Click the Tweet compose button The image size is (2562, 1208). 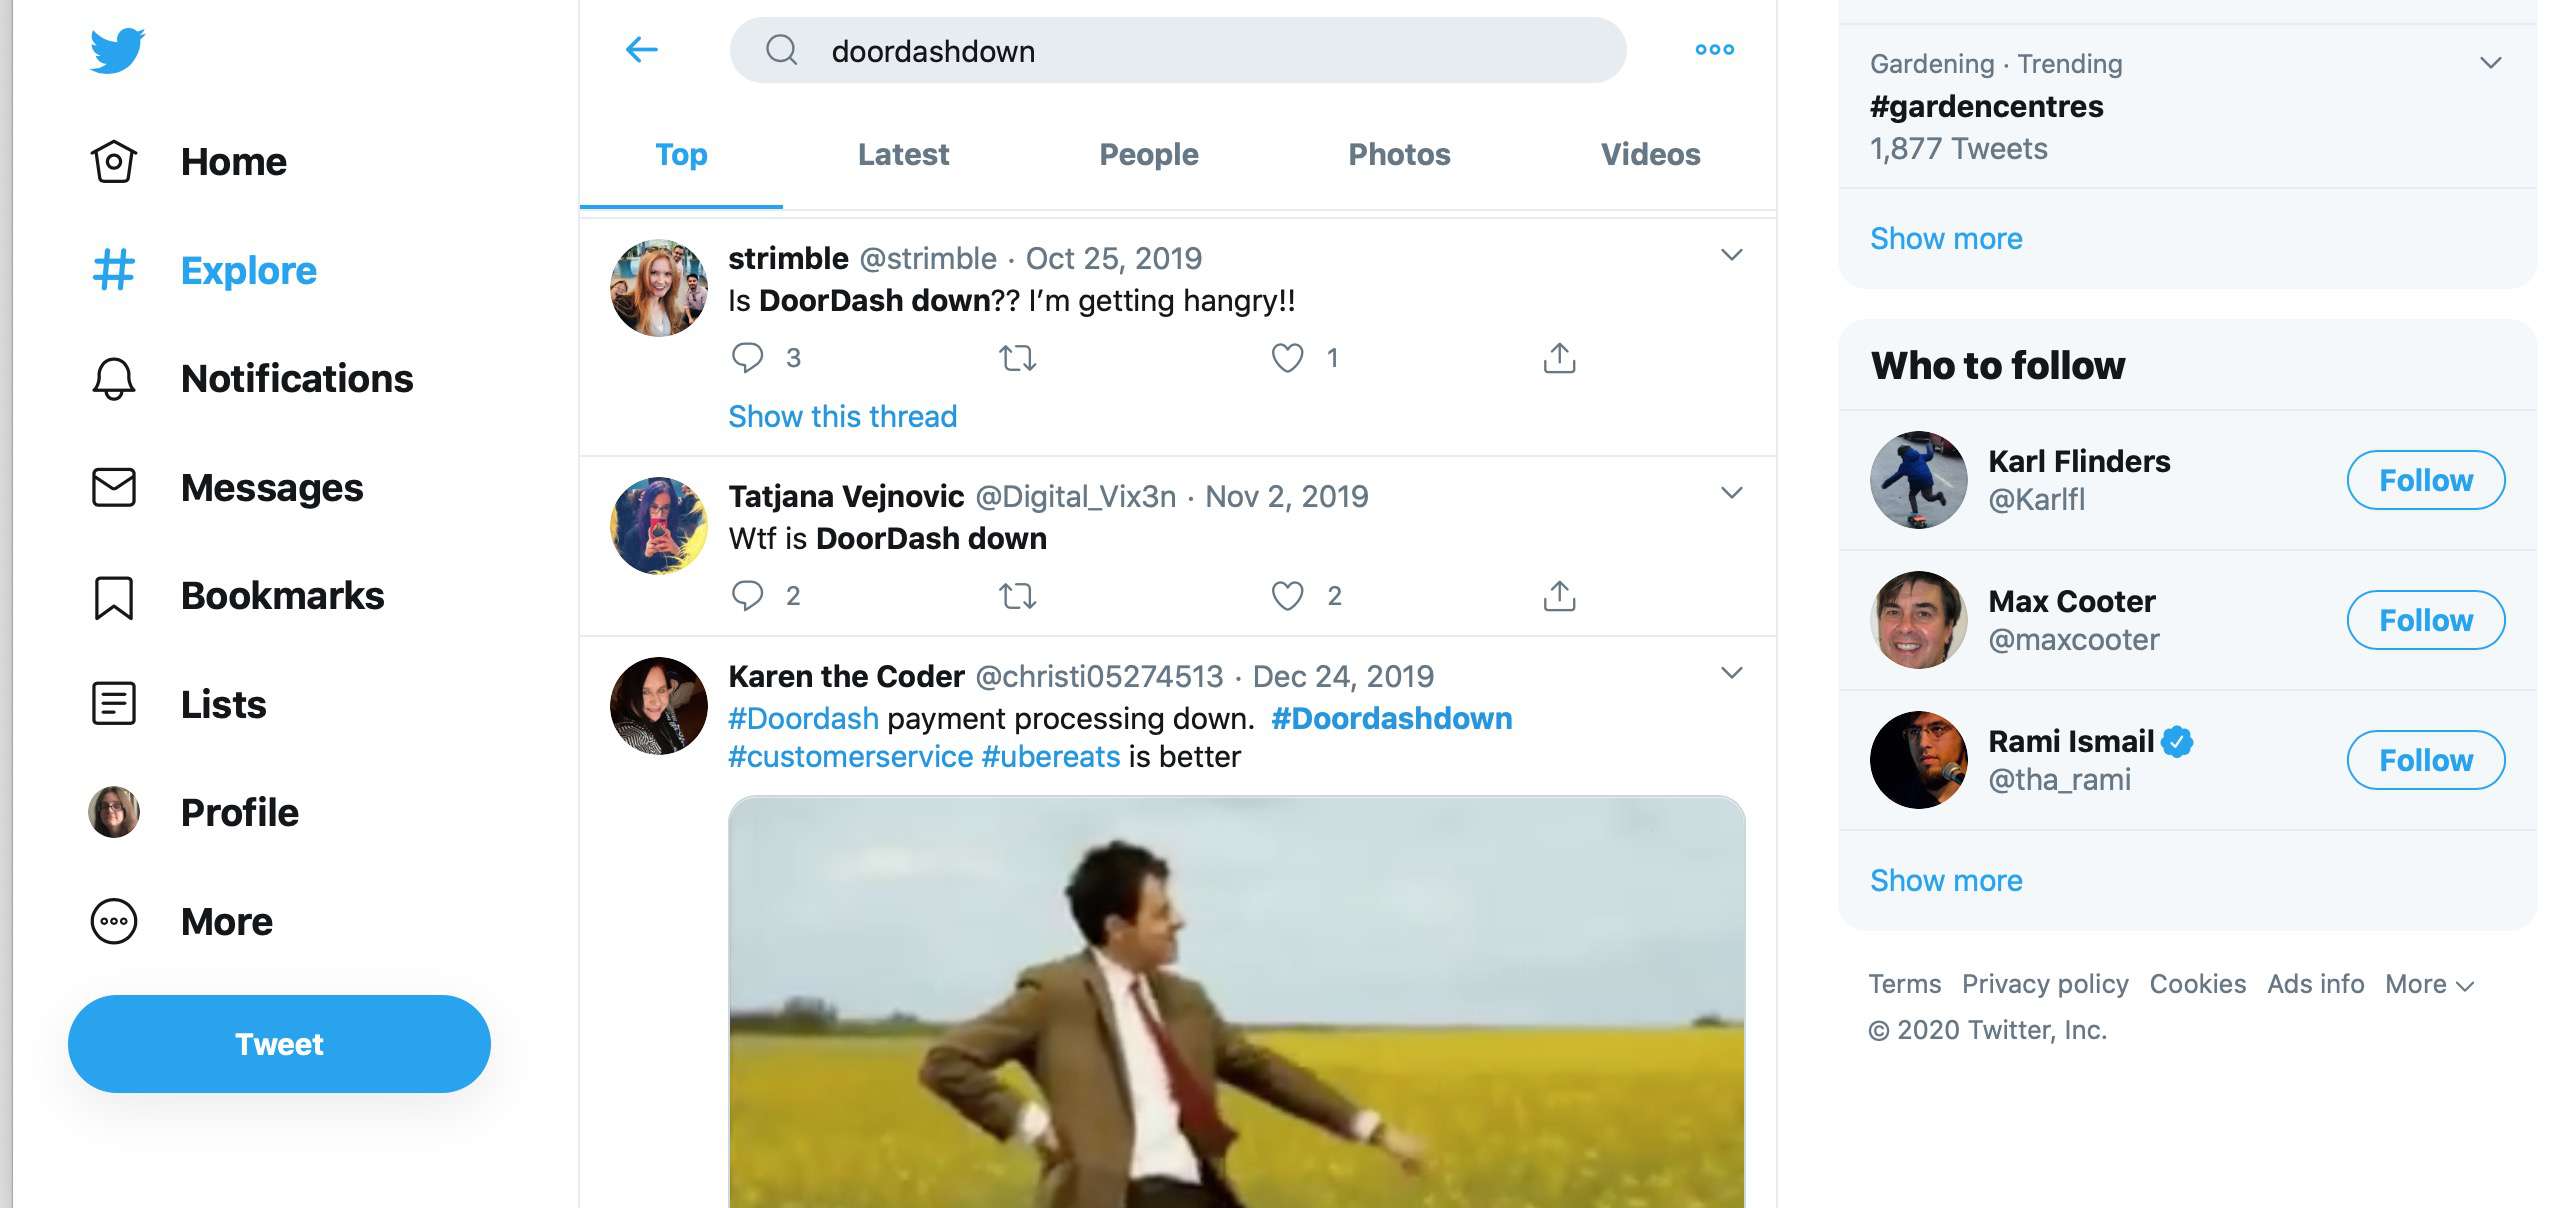tap(278, 1041)
